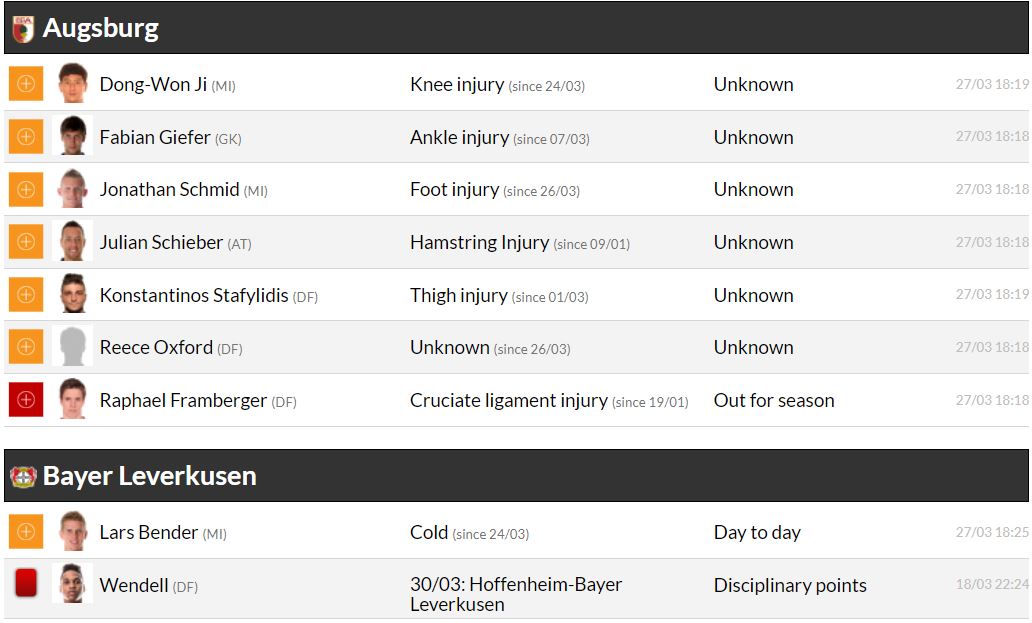This screenshot has width=1032, height=623.
Task: Click the Hoffenheim-Bayer Leverkusen match text
Action: pyautogui.click(x=515, y=594)
